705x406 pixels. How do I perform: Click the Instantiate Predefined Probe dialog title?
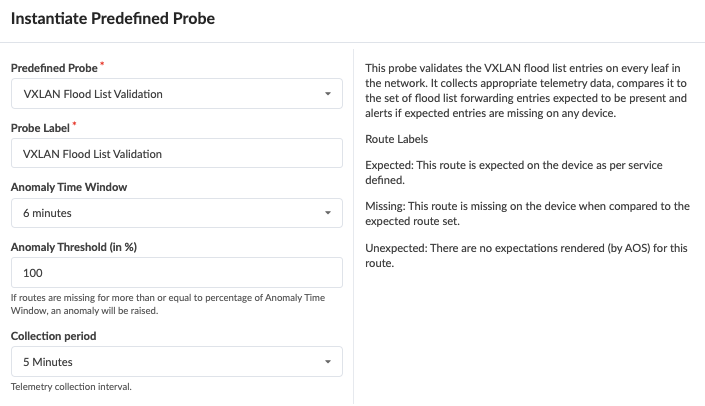(113, 19)
